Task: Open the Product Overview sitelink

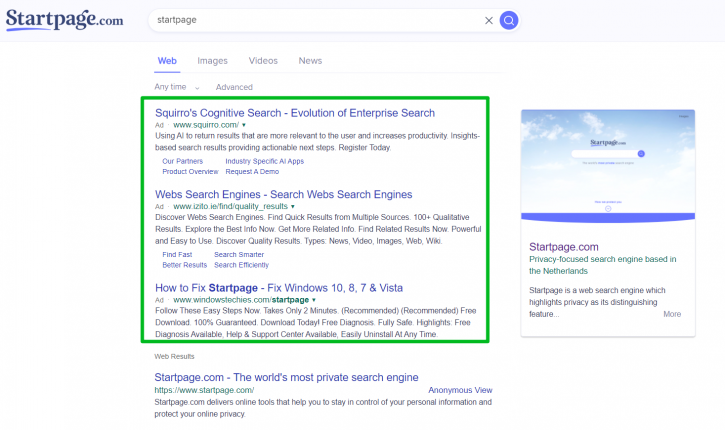Action: click(190, 172)
